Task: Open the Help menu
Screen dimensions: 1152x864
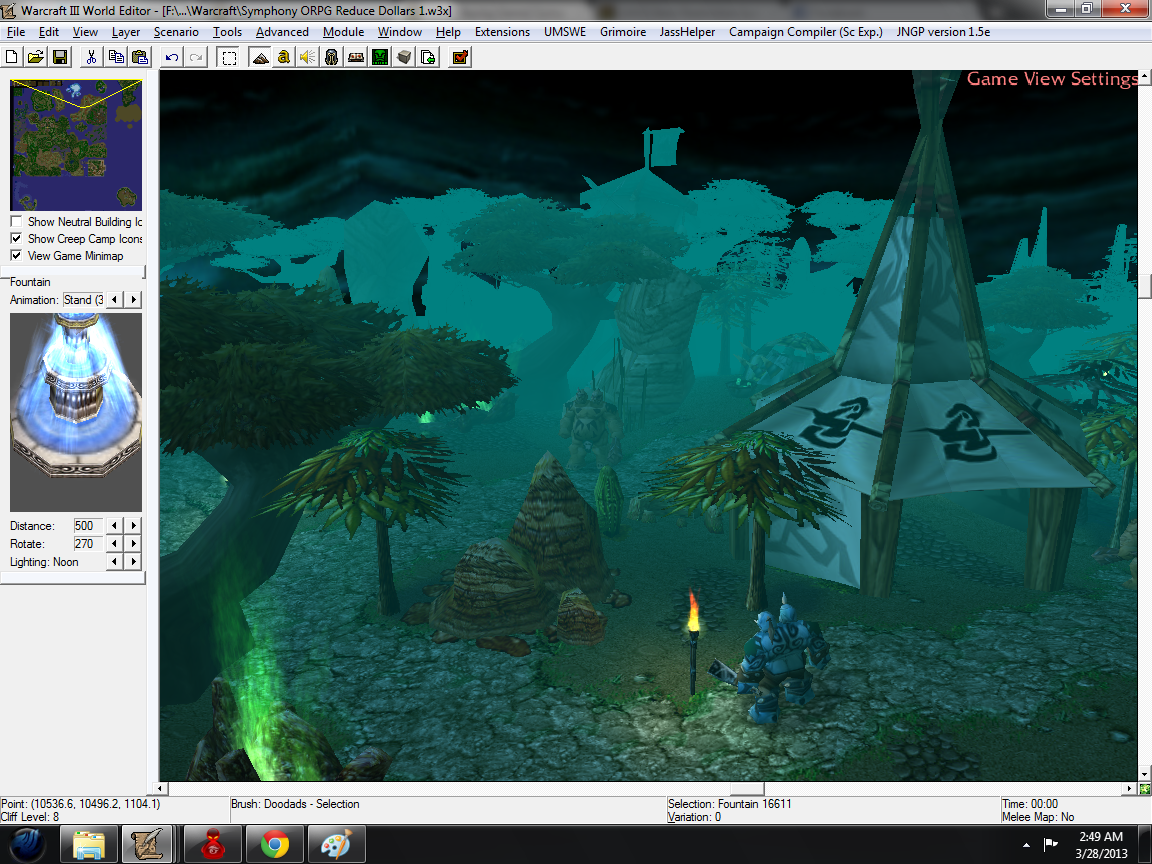Action: pos(448,32)
